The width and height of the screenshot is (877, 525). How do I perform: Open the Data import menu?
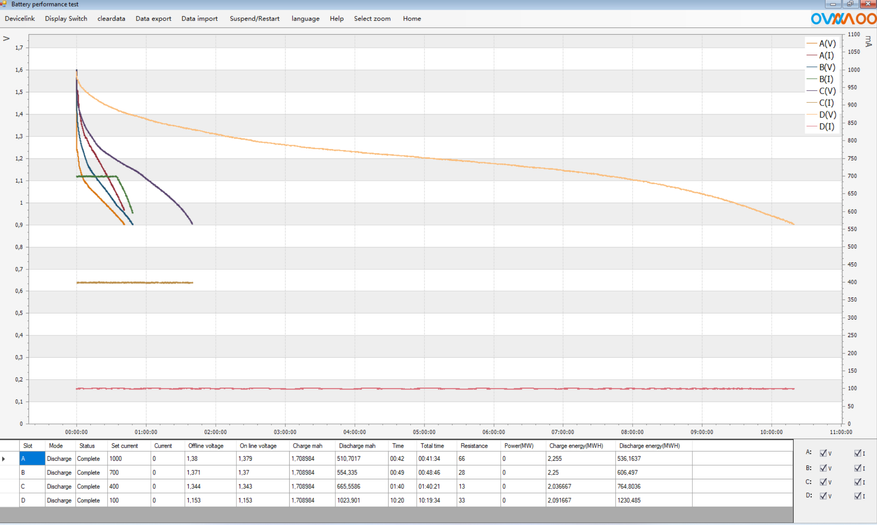click(x=199, y=18)
